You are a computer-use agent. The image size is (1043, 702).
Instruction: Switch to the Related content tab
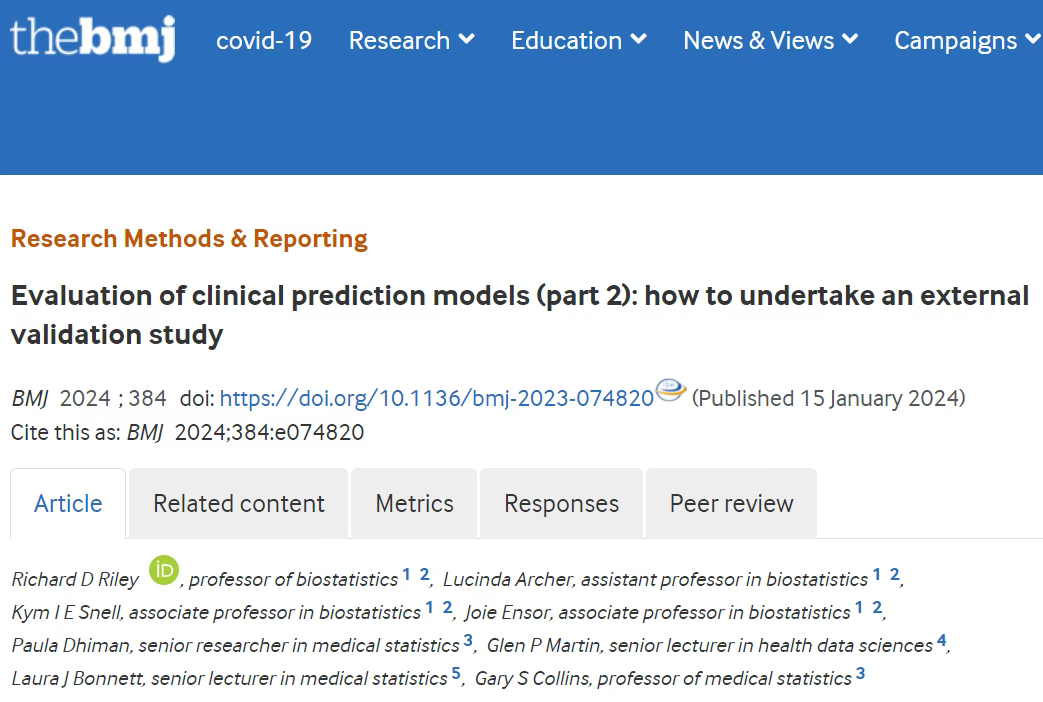pos(239,504)
